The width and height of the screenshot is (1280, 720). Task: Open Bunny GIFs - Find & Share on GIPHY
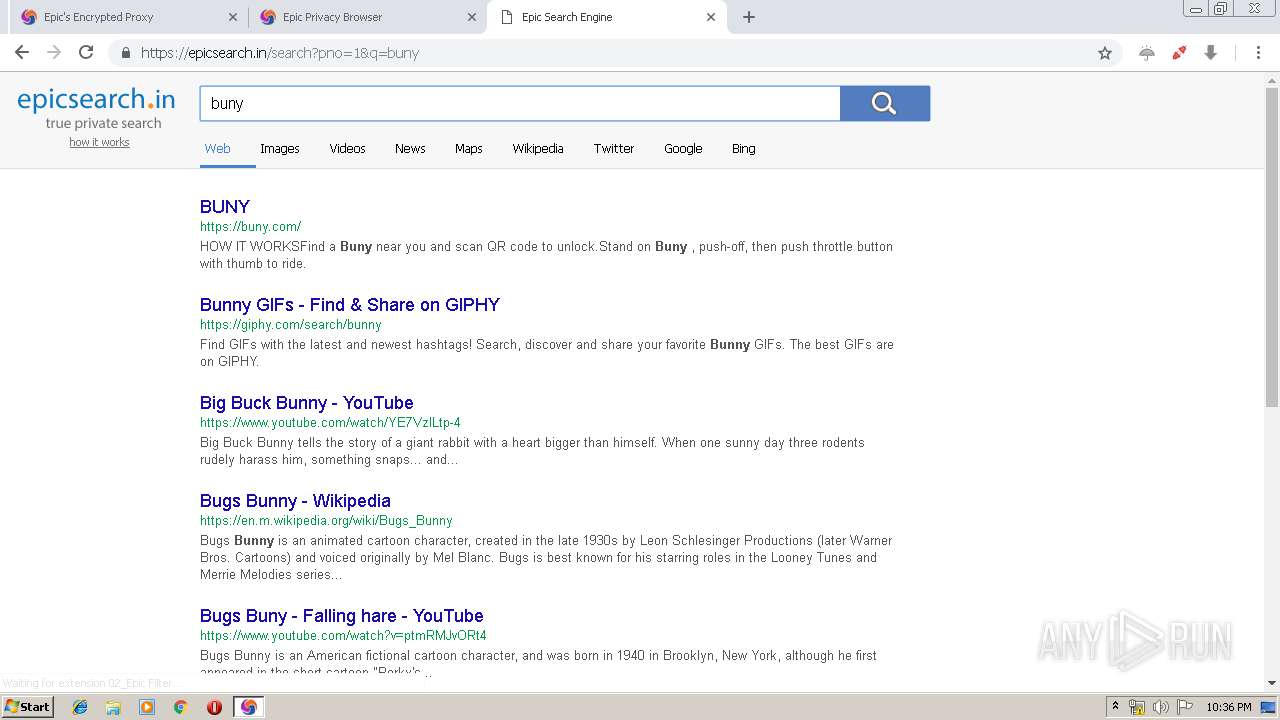coord(350,305)
